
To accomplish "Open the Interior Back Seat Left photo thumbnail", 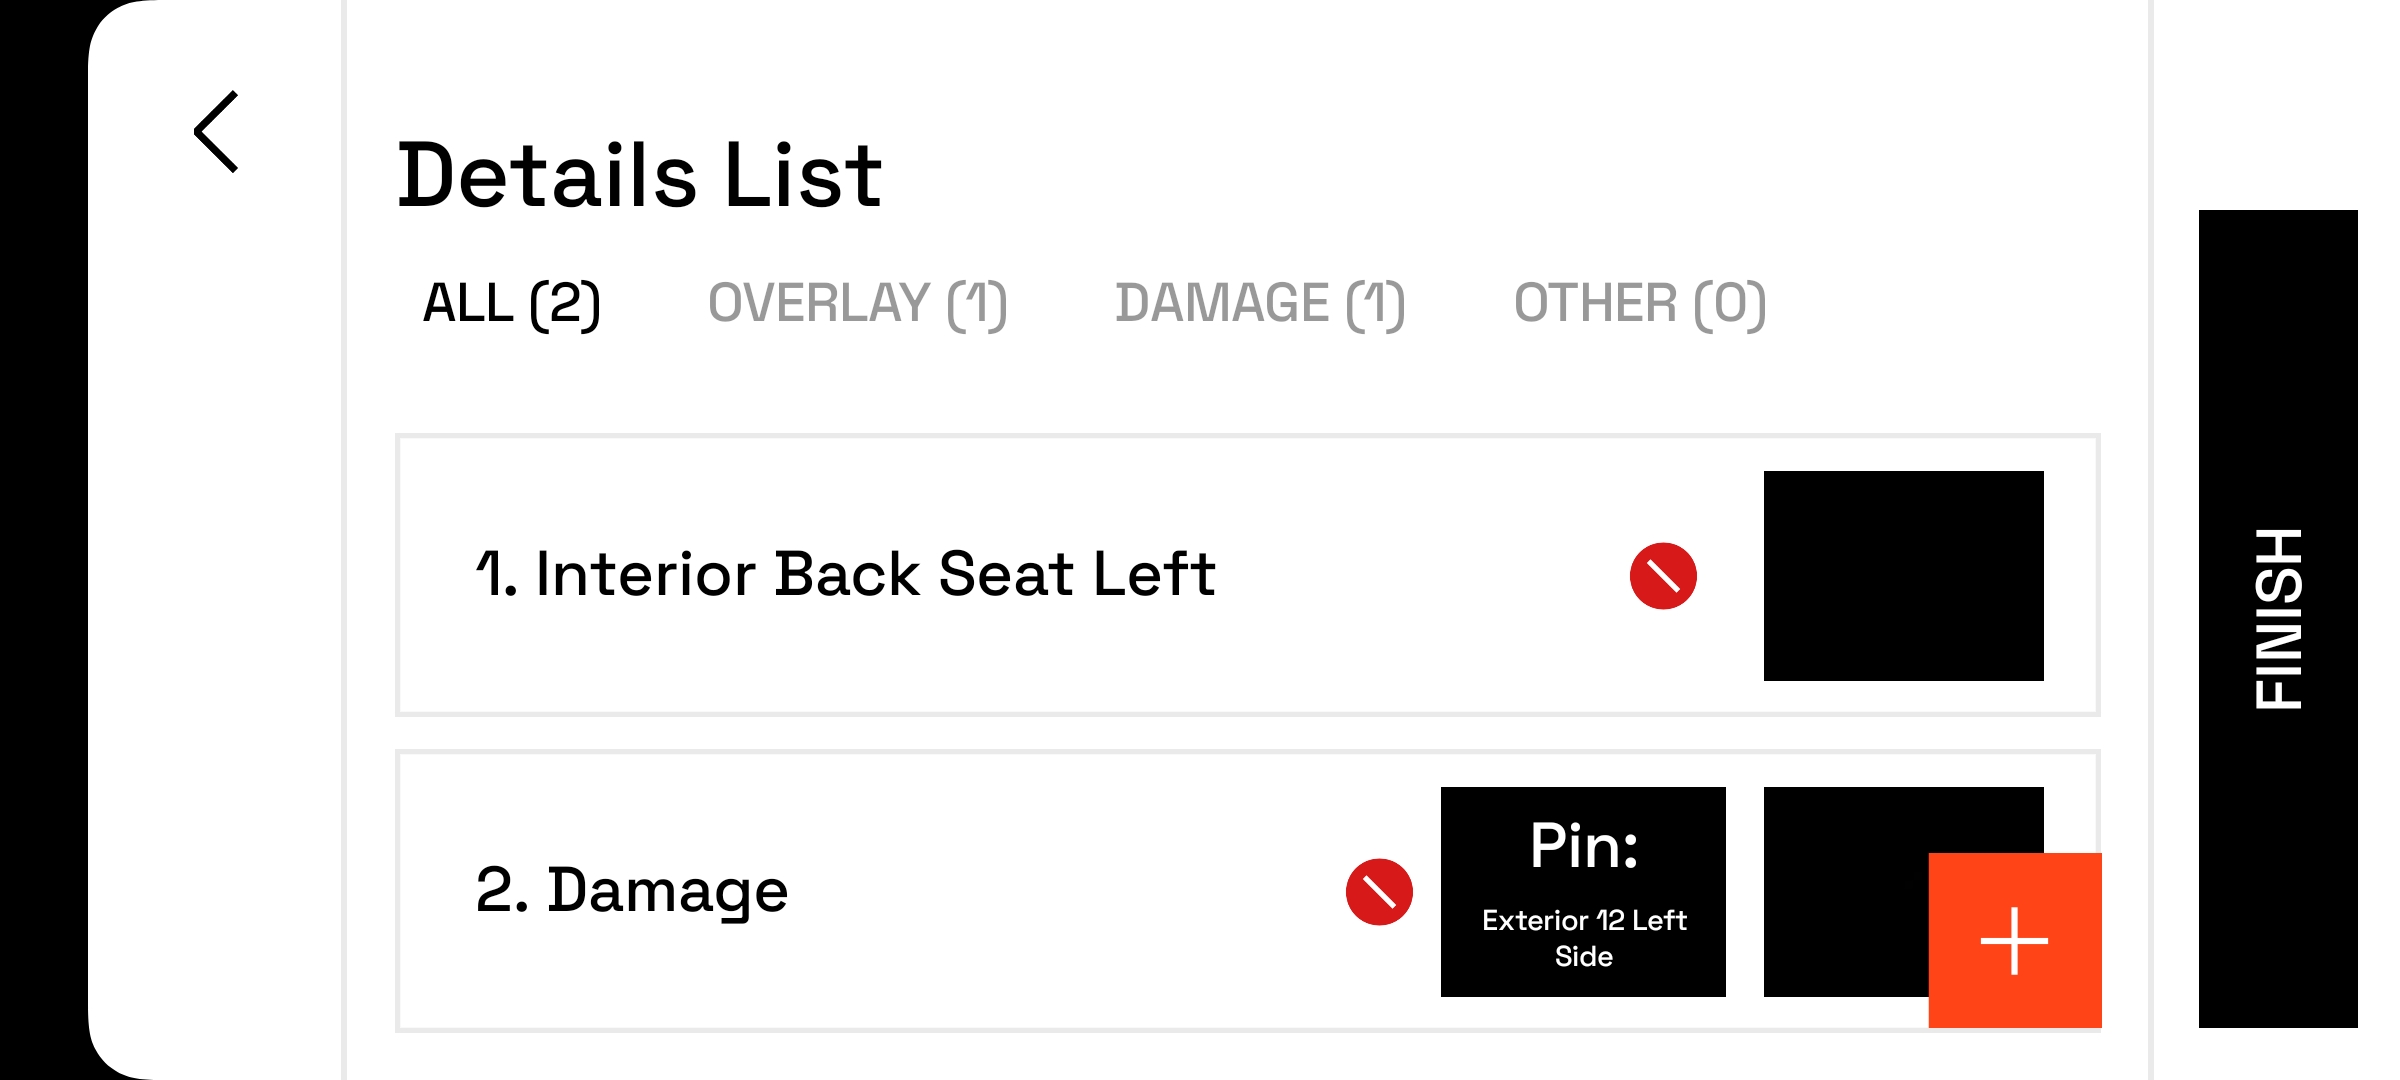I will (x=1902, y=576).
